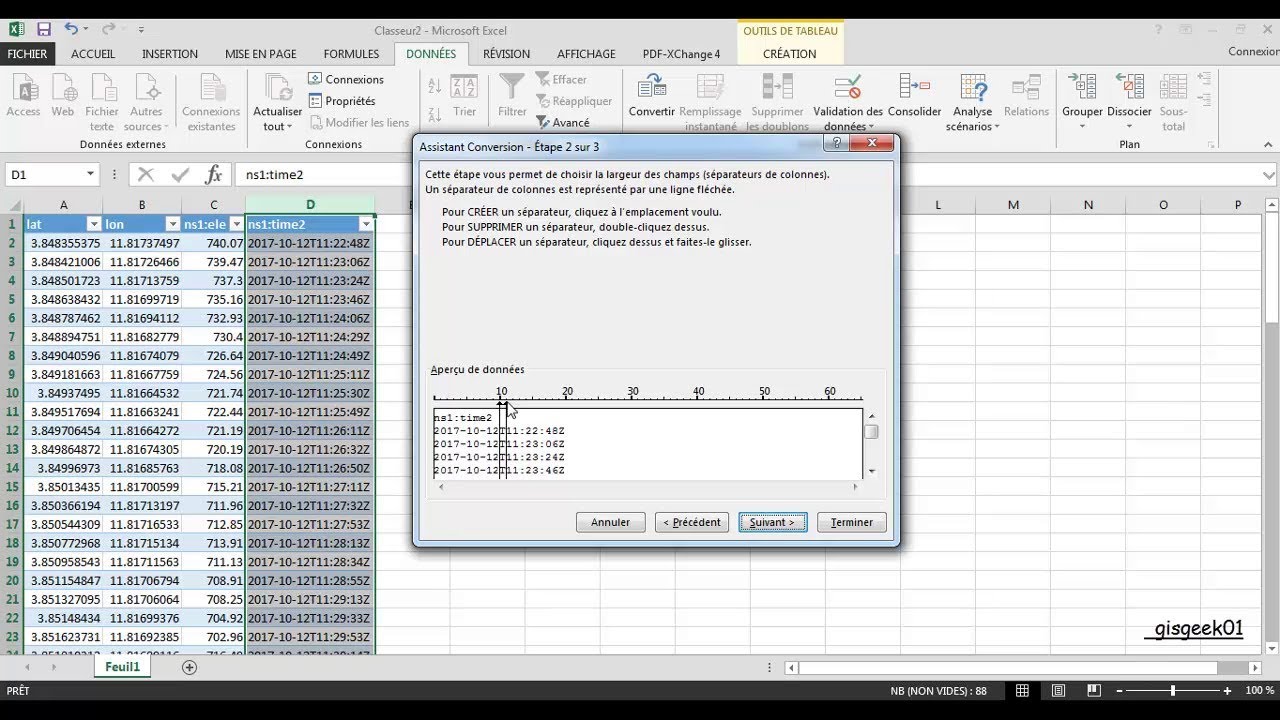The width and height of the screenshot is (1280, 720).
Task: Click Remplissage instantané icon
Action: (x=712, y=102)
